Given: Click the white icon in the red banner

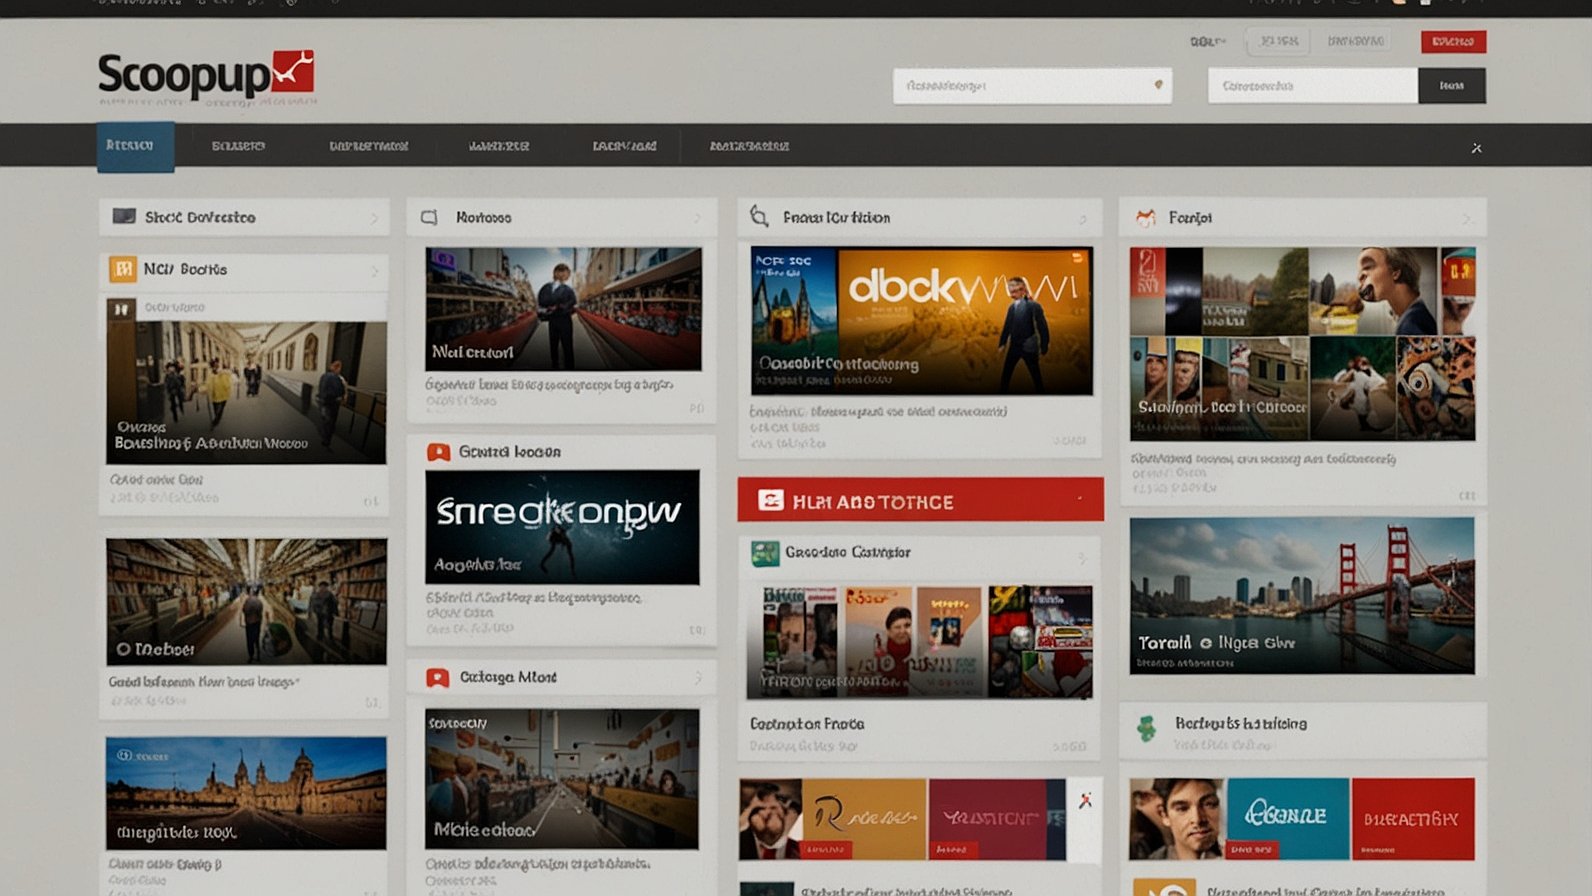Looking at the screenshot, I should point(770,501).
